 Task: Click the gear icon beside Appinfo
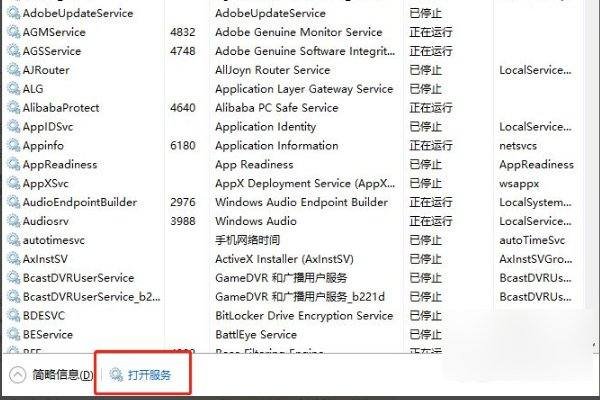click(x=12, y=146)
